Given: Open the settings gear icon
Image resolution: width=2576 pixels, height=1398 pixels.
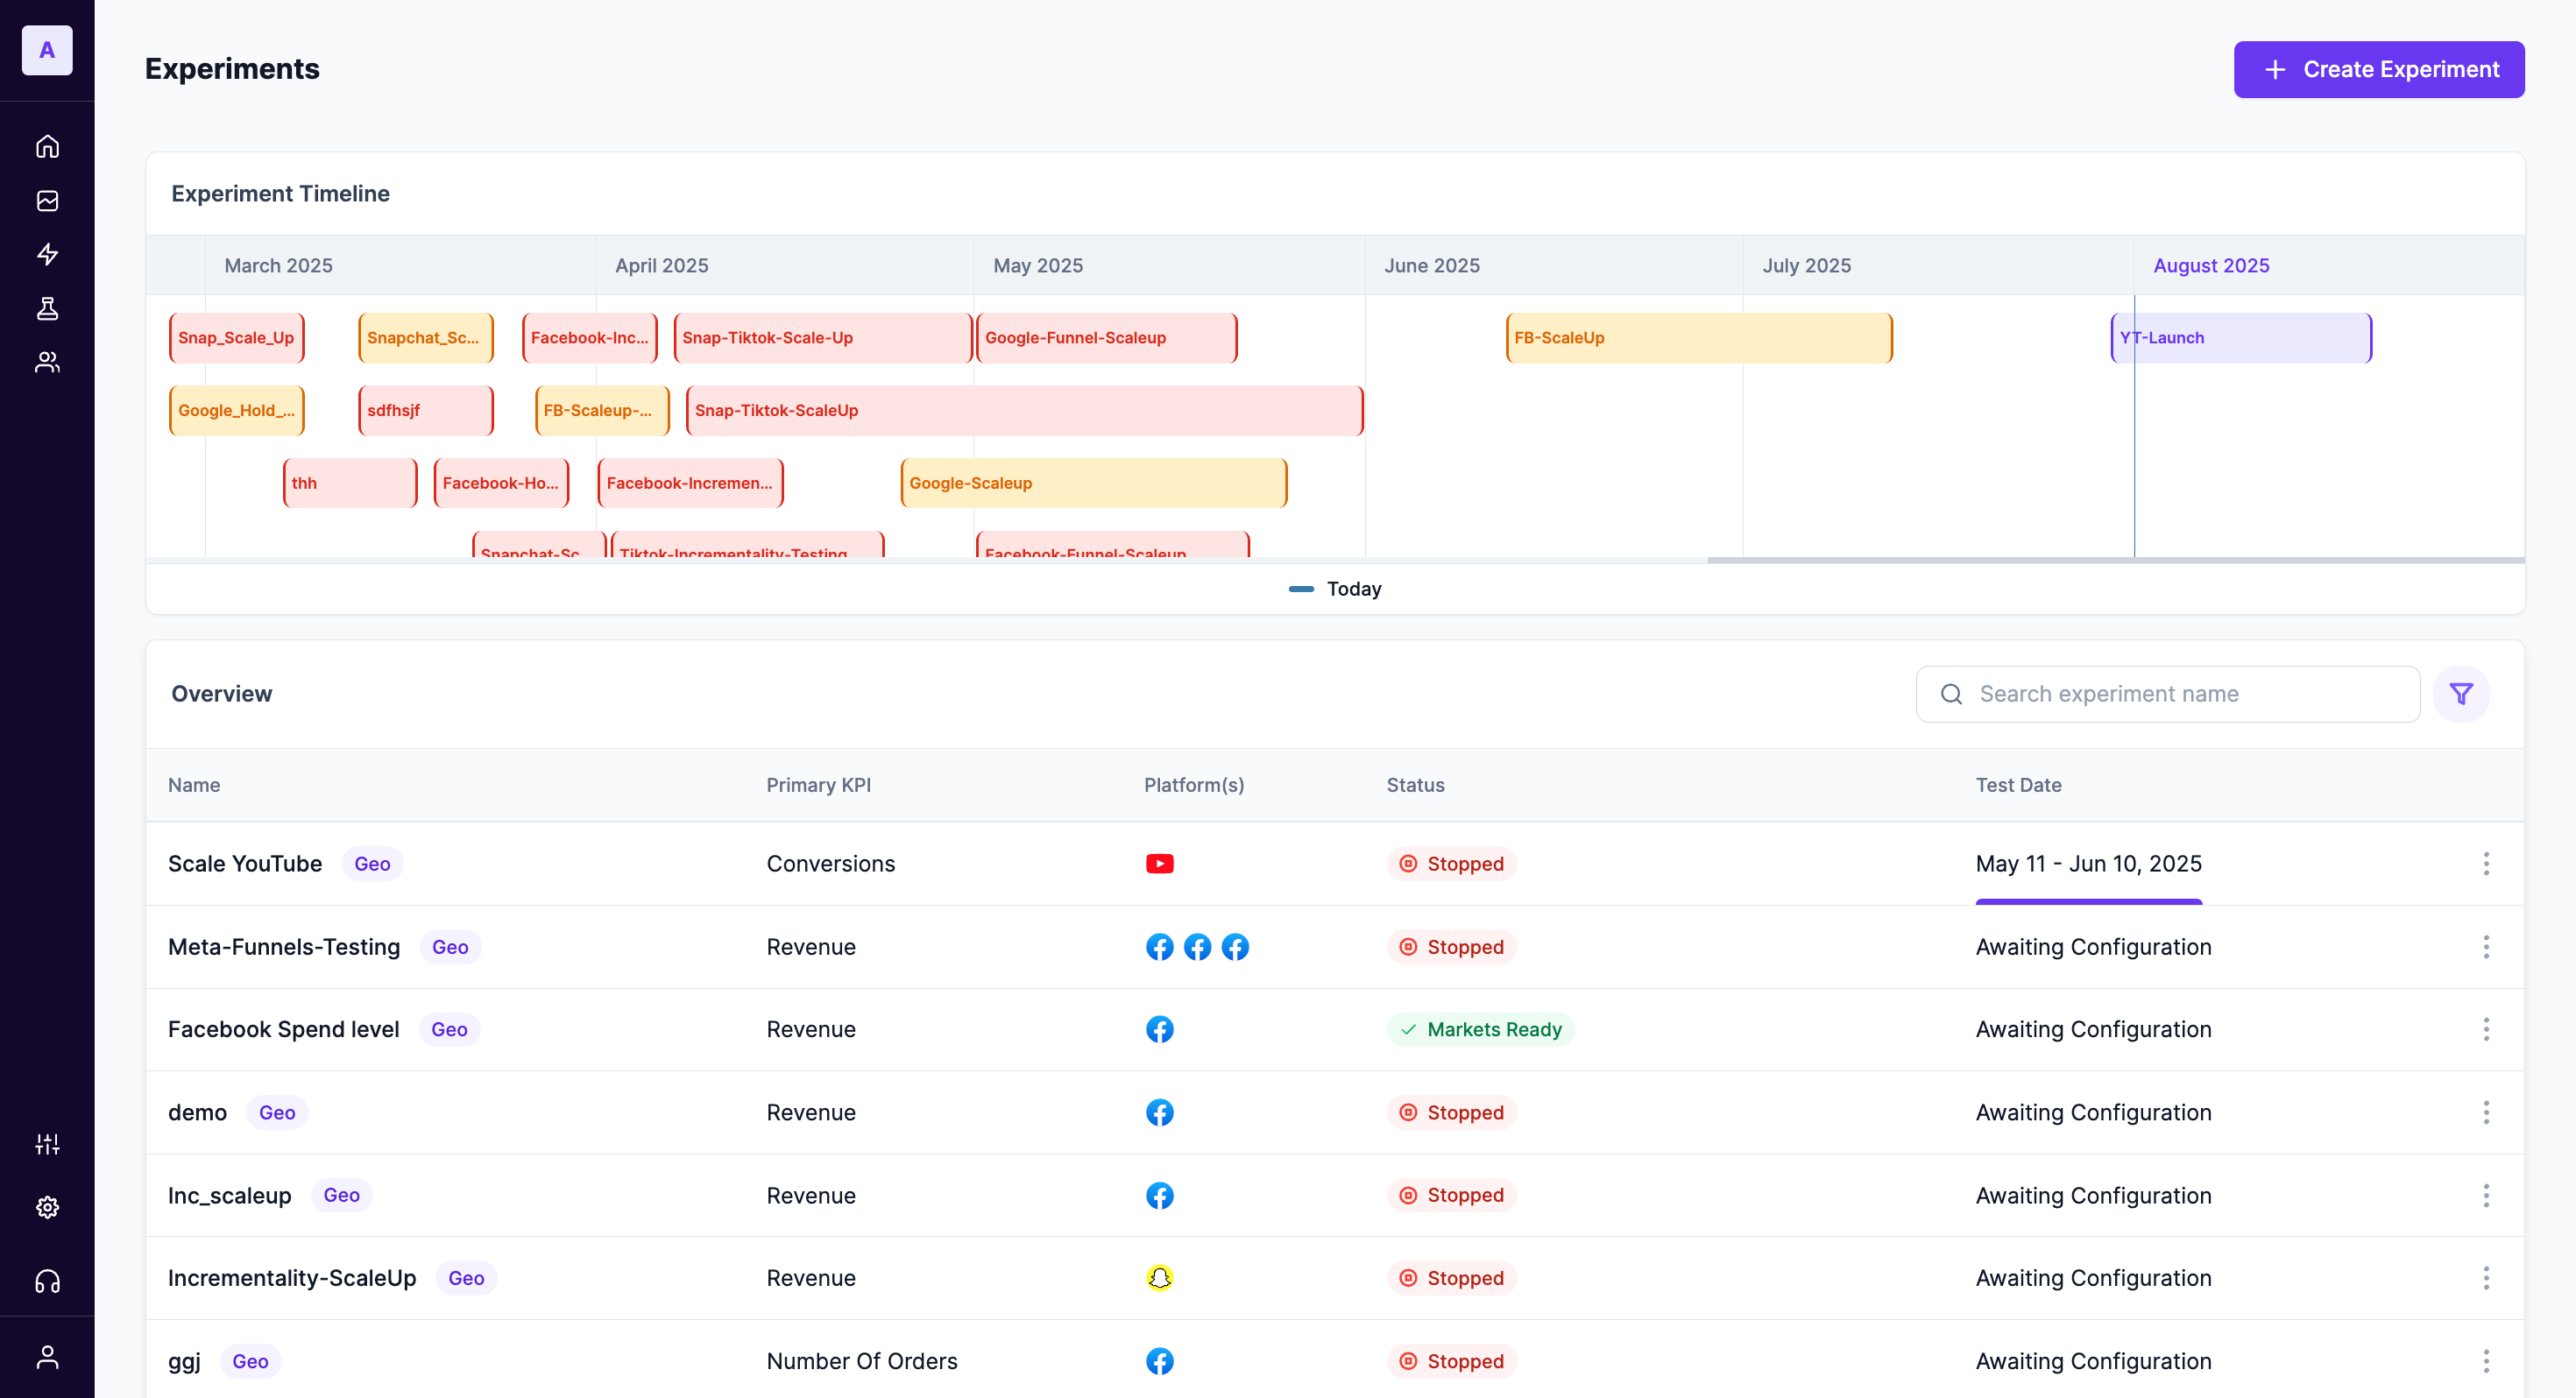Looking at the screenshot, I should pos(47,1208).
